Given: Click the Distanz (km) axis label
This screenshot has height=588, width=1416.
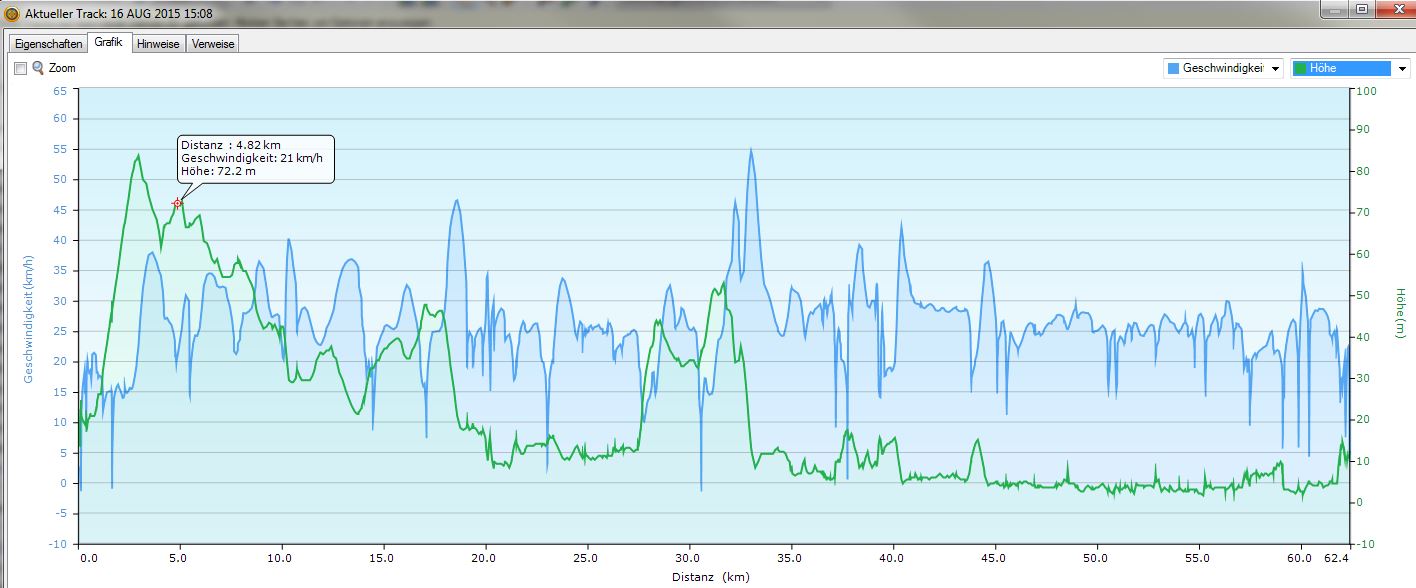Looking at the screenshot, I should click(710, 576).
